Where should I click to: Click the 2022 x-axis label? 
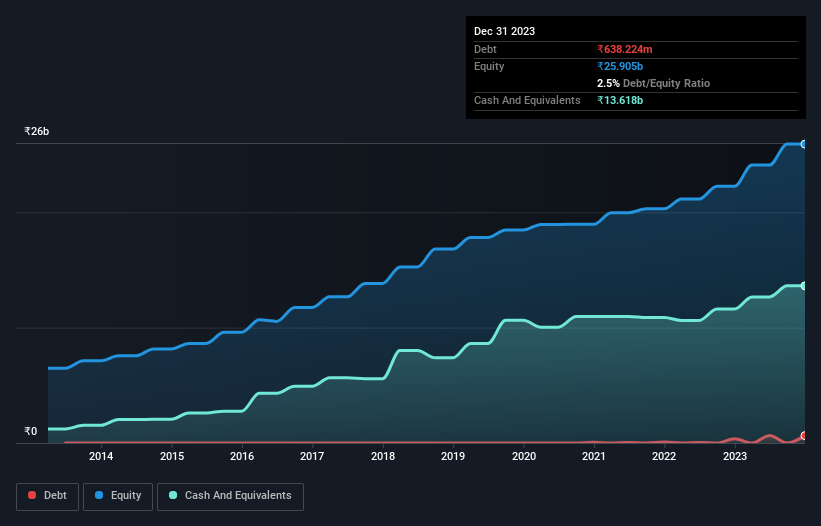click(664, 456)
